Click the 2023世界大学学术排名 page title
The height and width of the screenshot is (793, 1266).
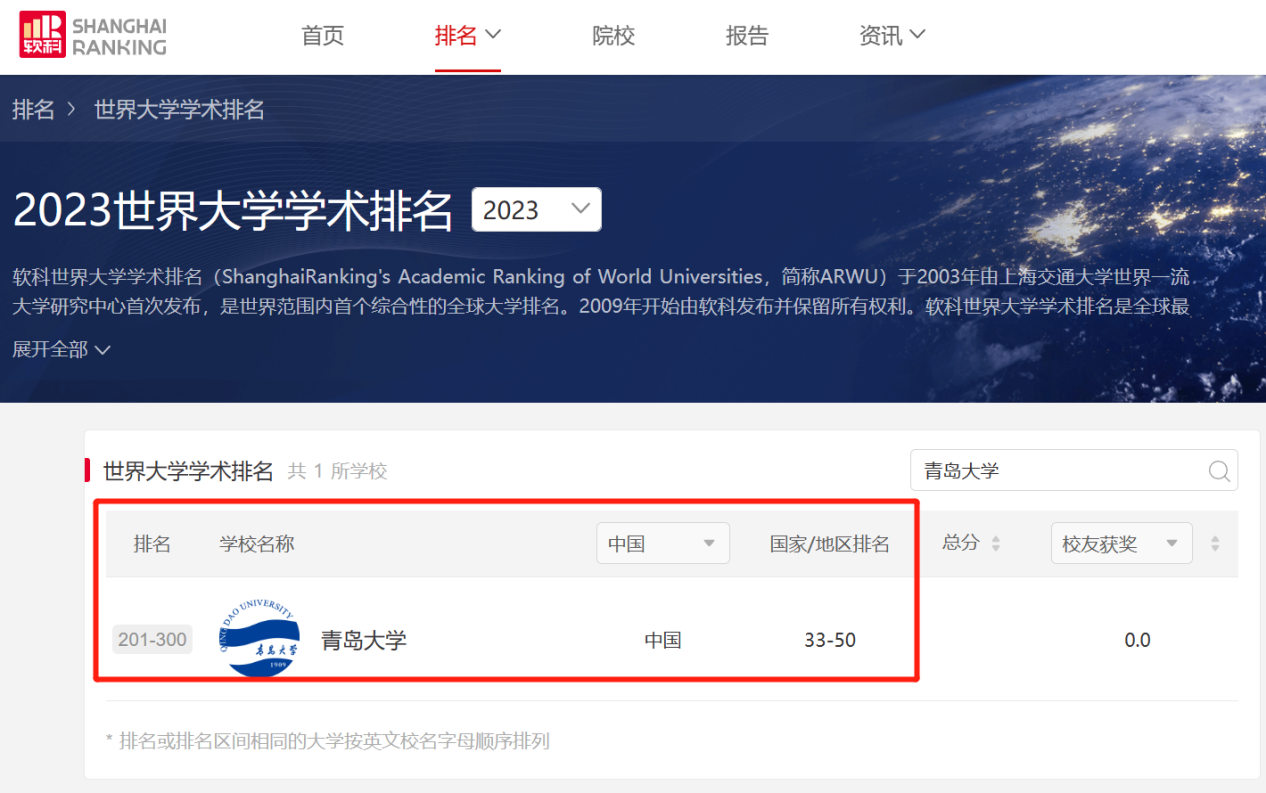pyautogui.click(x=233, y=210)
